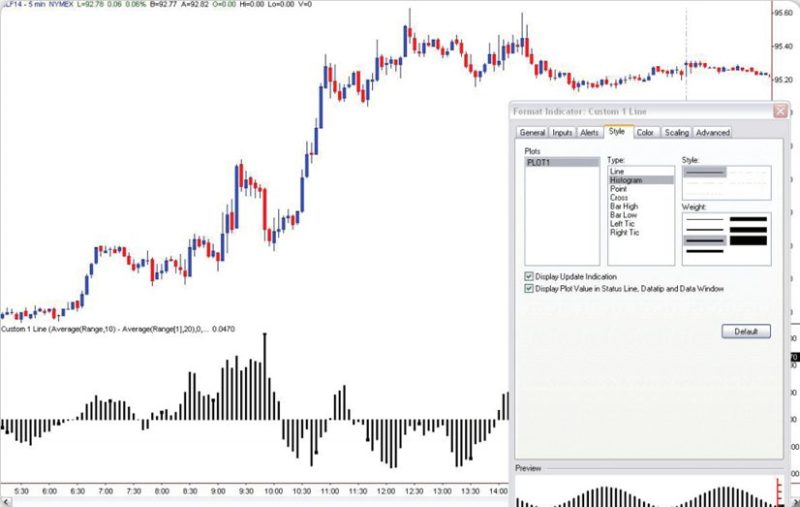Click the 8:30 time axis label

point(190,491)
